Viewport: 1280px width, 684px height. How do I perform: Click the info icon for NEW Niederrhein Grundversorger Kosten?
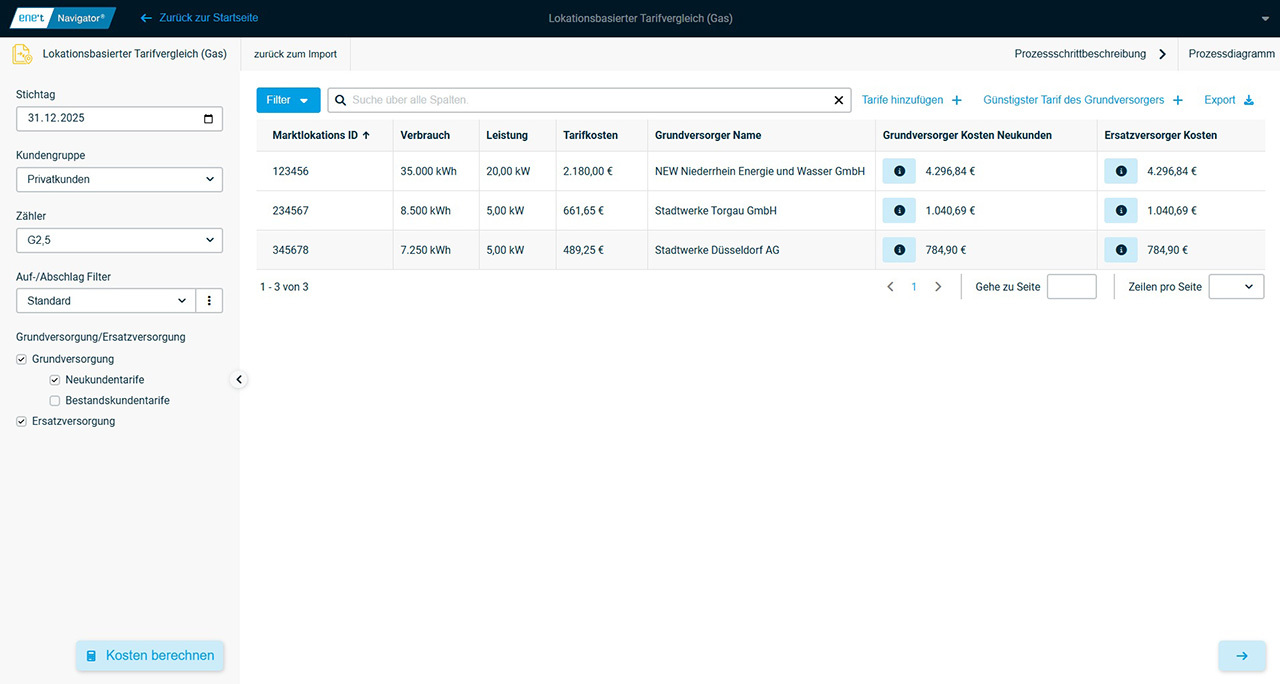(x=898, y=171)
